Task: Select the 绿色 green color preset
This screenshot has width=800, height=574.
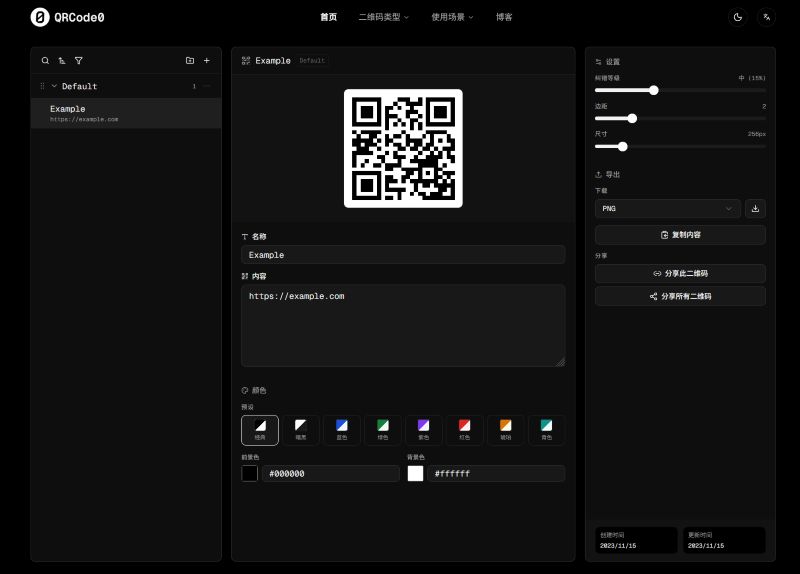Action: pyautogui.click(x=383, y=430)
